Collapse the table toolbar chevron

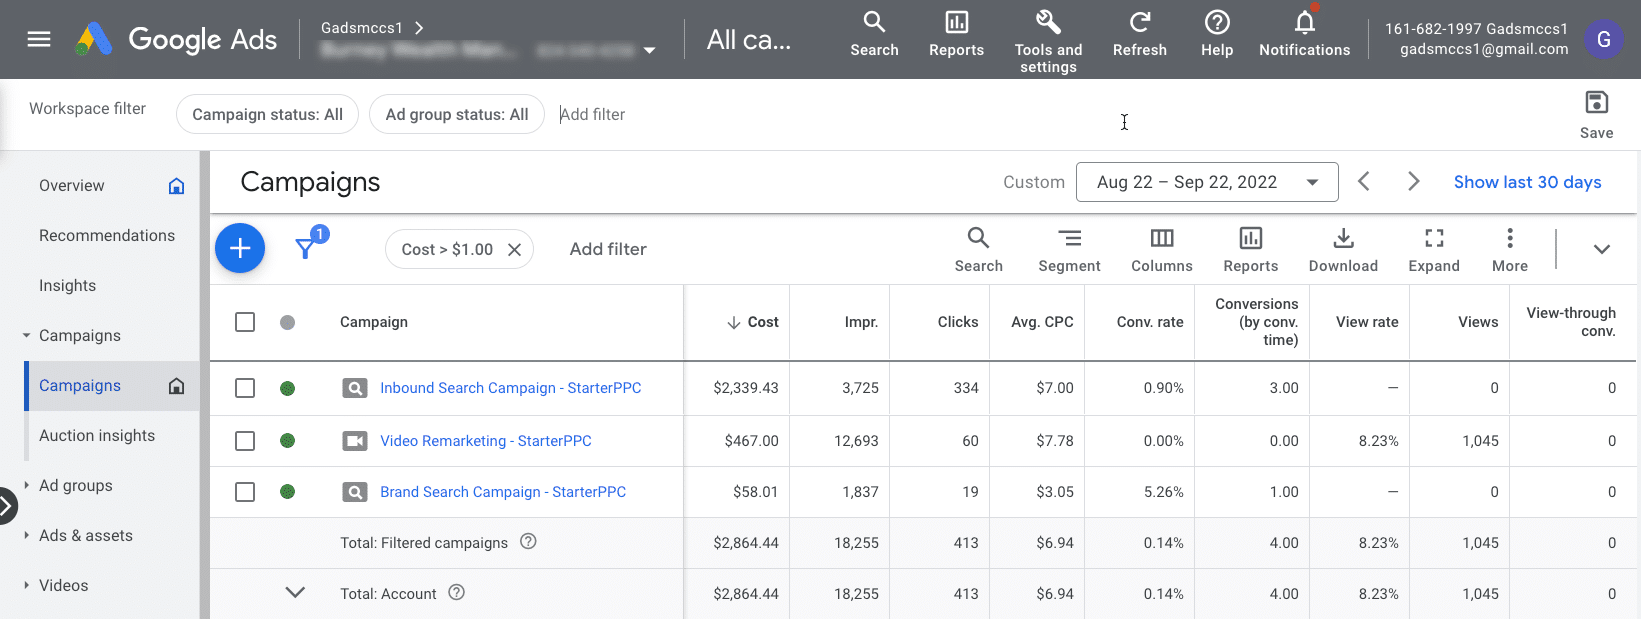click(x=1602, y=249)
